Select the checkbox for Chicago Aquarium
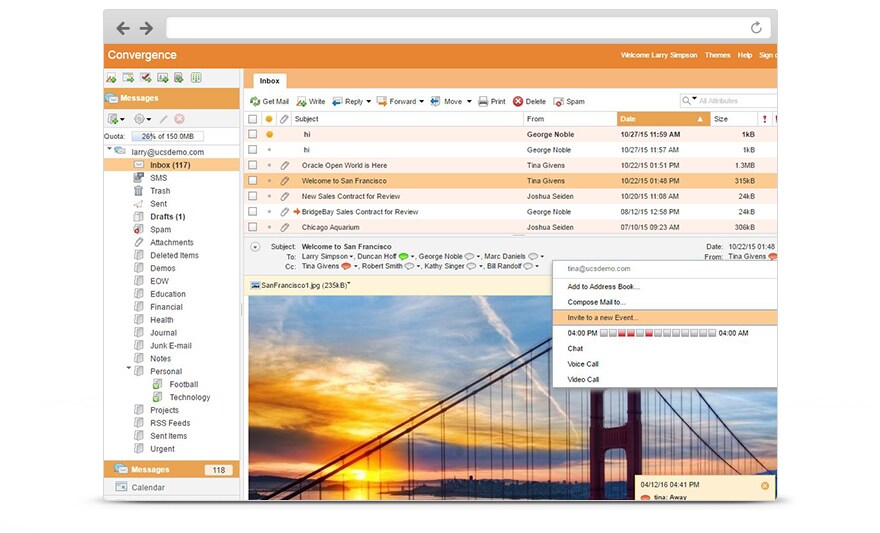This screenshot has height=533, width=880. [x=253, y=227]
